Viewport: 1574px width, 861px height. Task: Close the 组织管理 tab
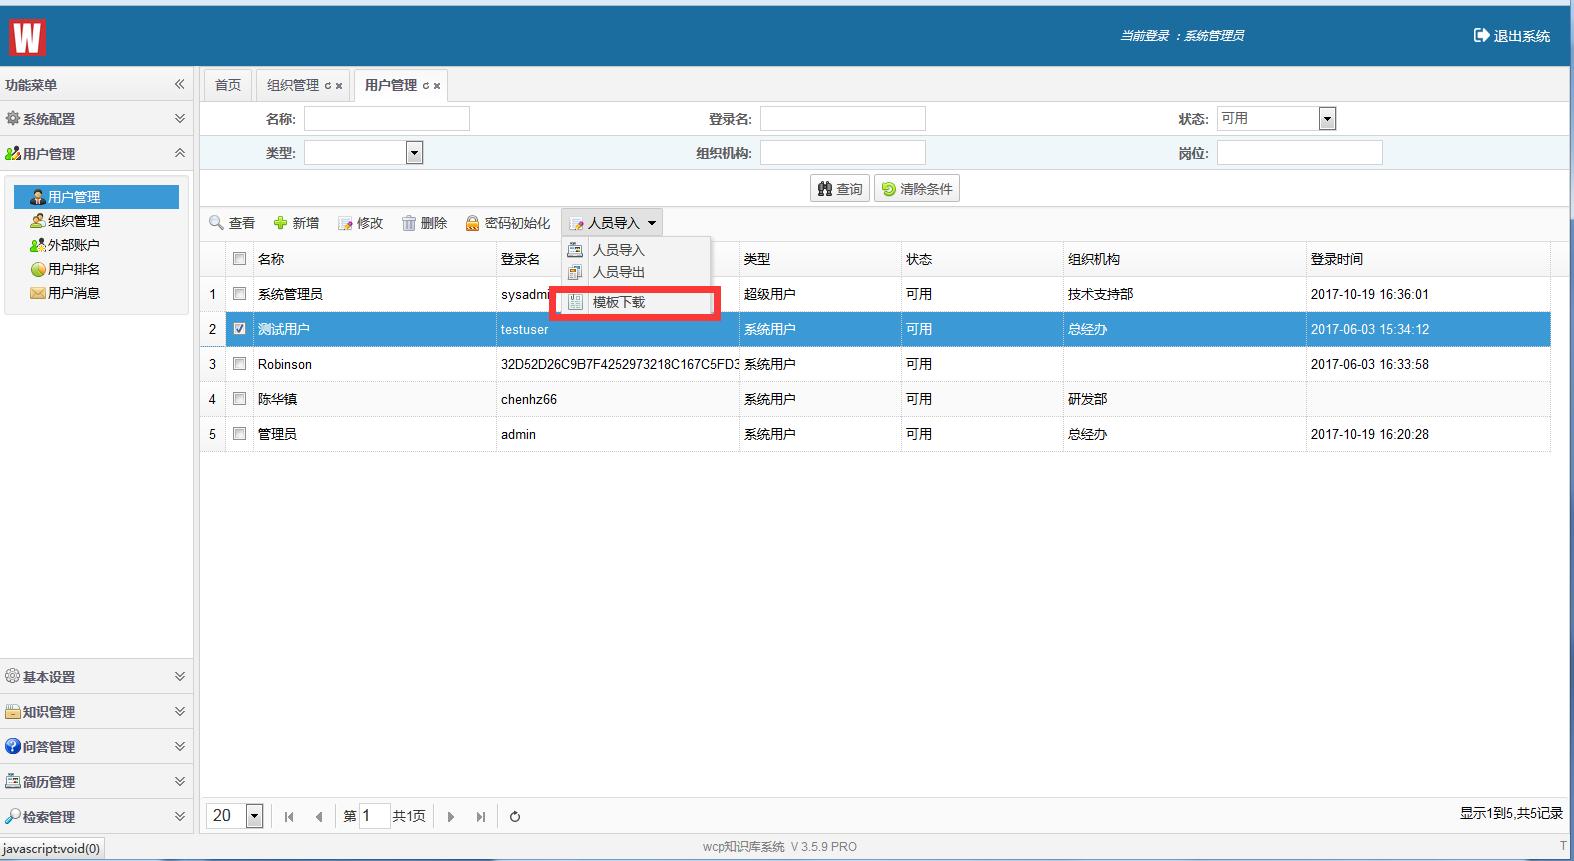[339, 86]
